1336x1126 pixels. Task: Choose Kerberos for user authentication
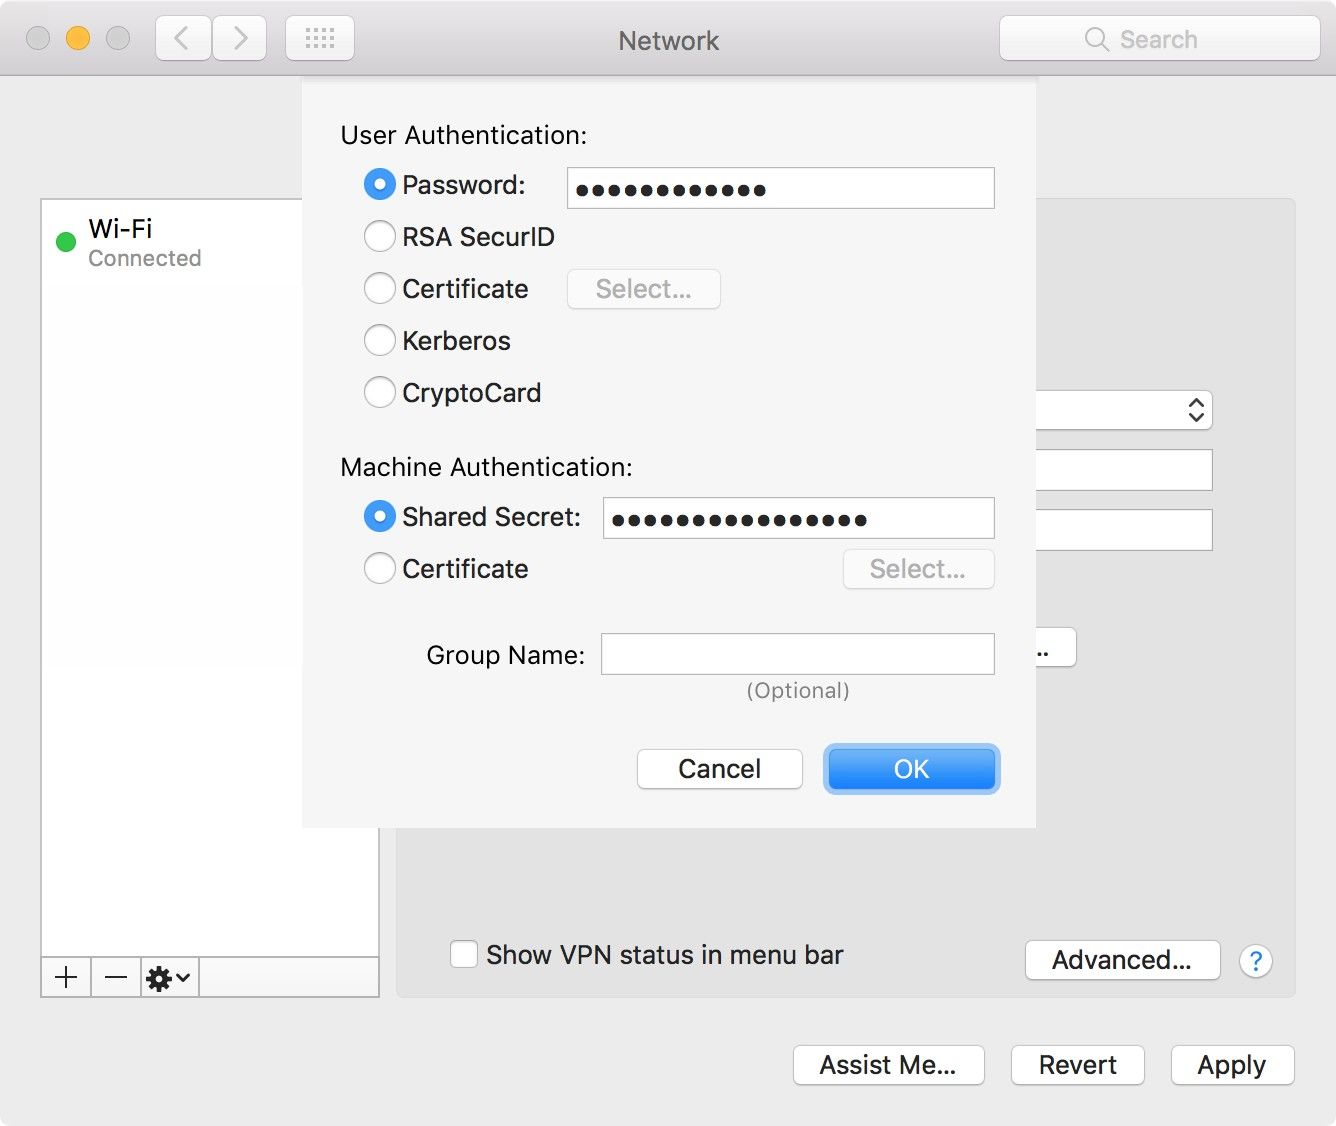click(x=380, y=340)
